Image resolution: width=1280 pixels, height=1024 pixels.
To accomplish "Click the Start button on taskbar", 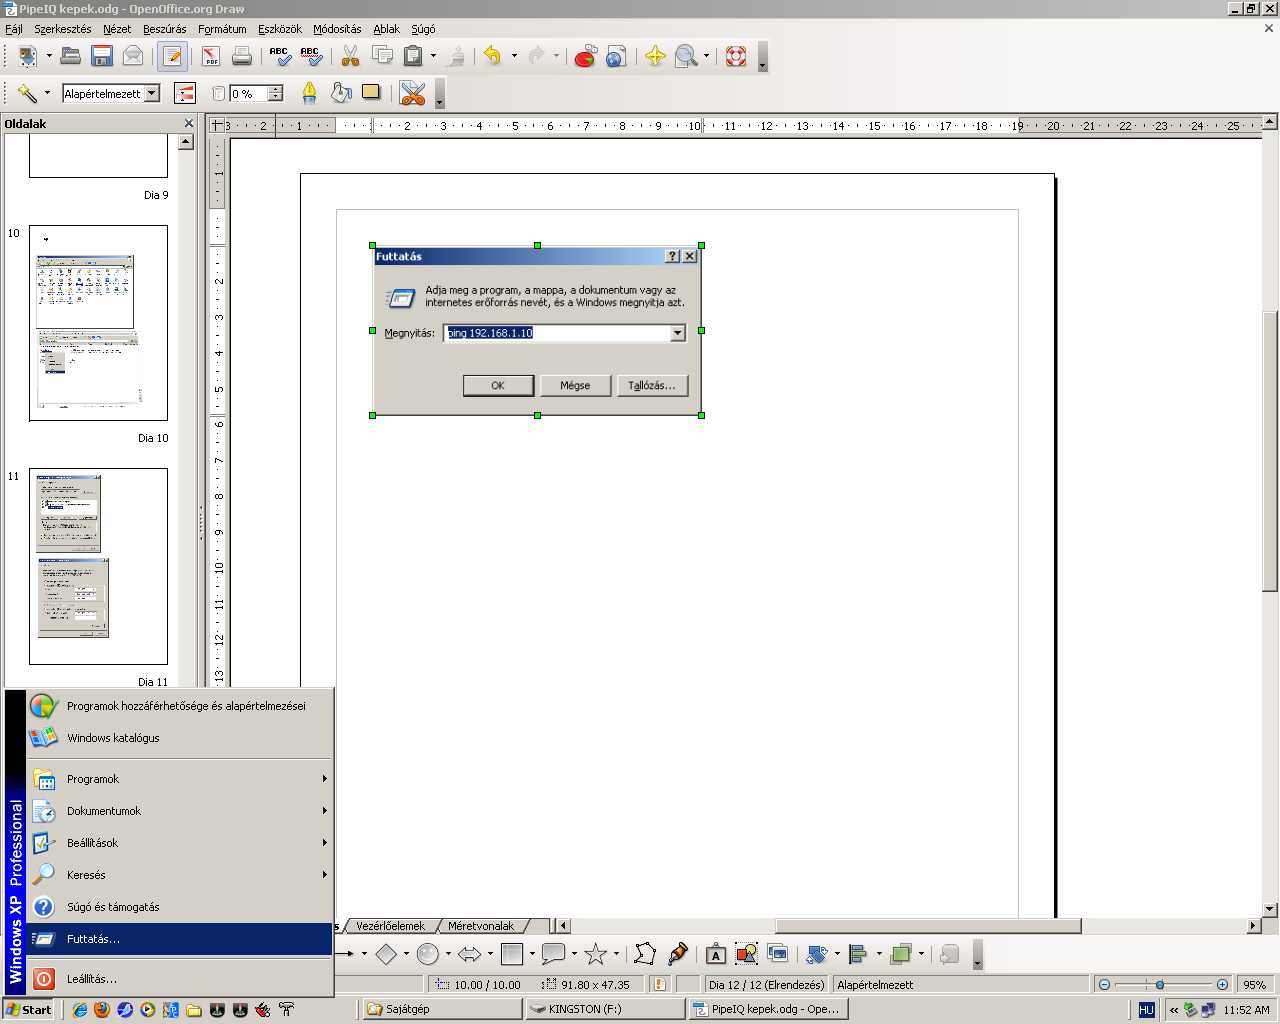I will coord(29,1010).
